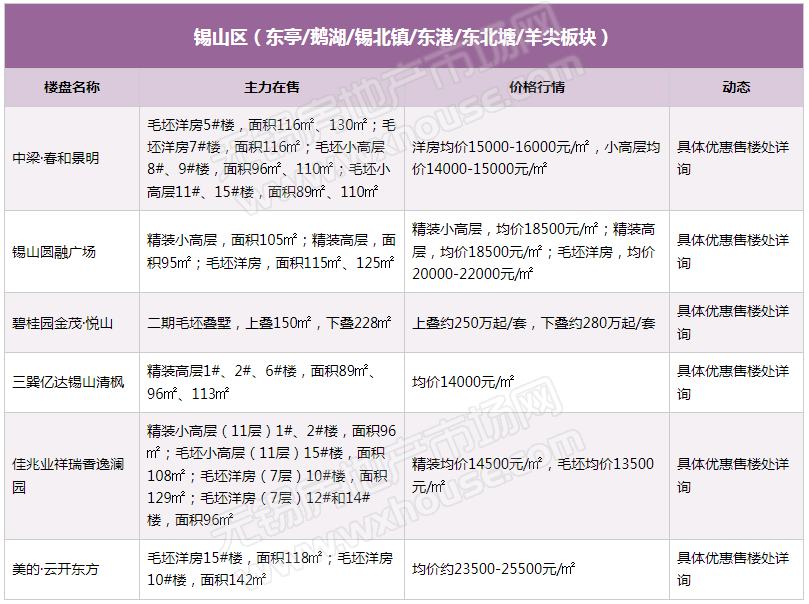This screenshot has width=809, height=604.
Task: Click the 美的·云开东方 property name
Action: 55,569
